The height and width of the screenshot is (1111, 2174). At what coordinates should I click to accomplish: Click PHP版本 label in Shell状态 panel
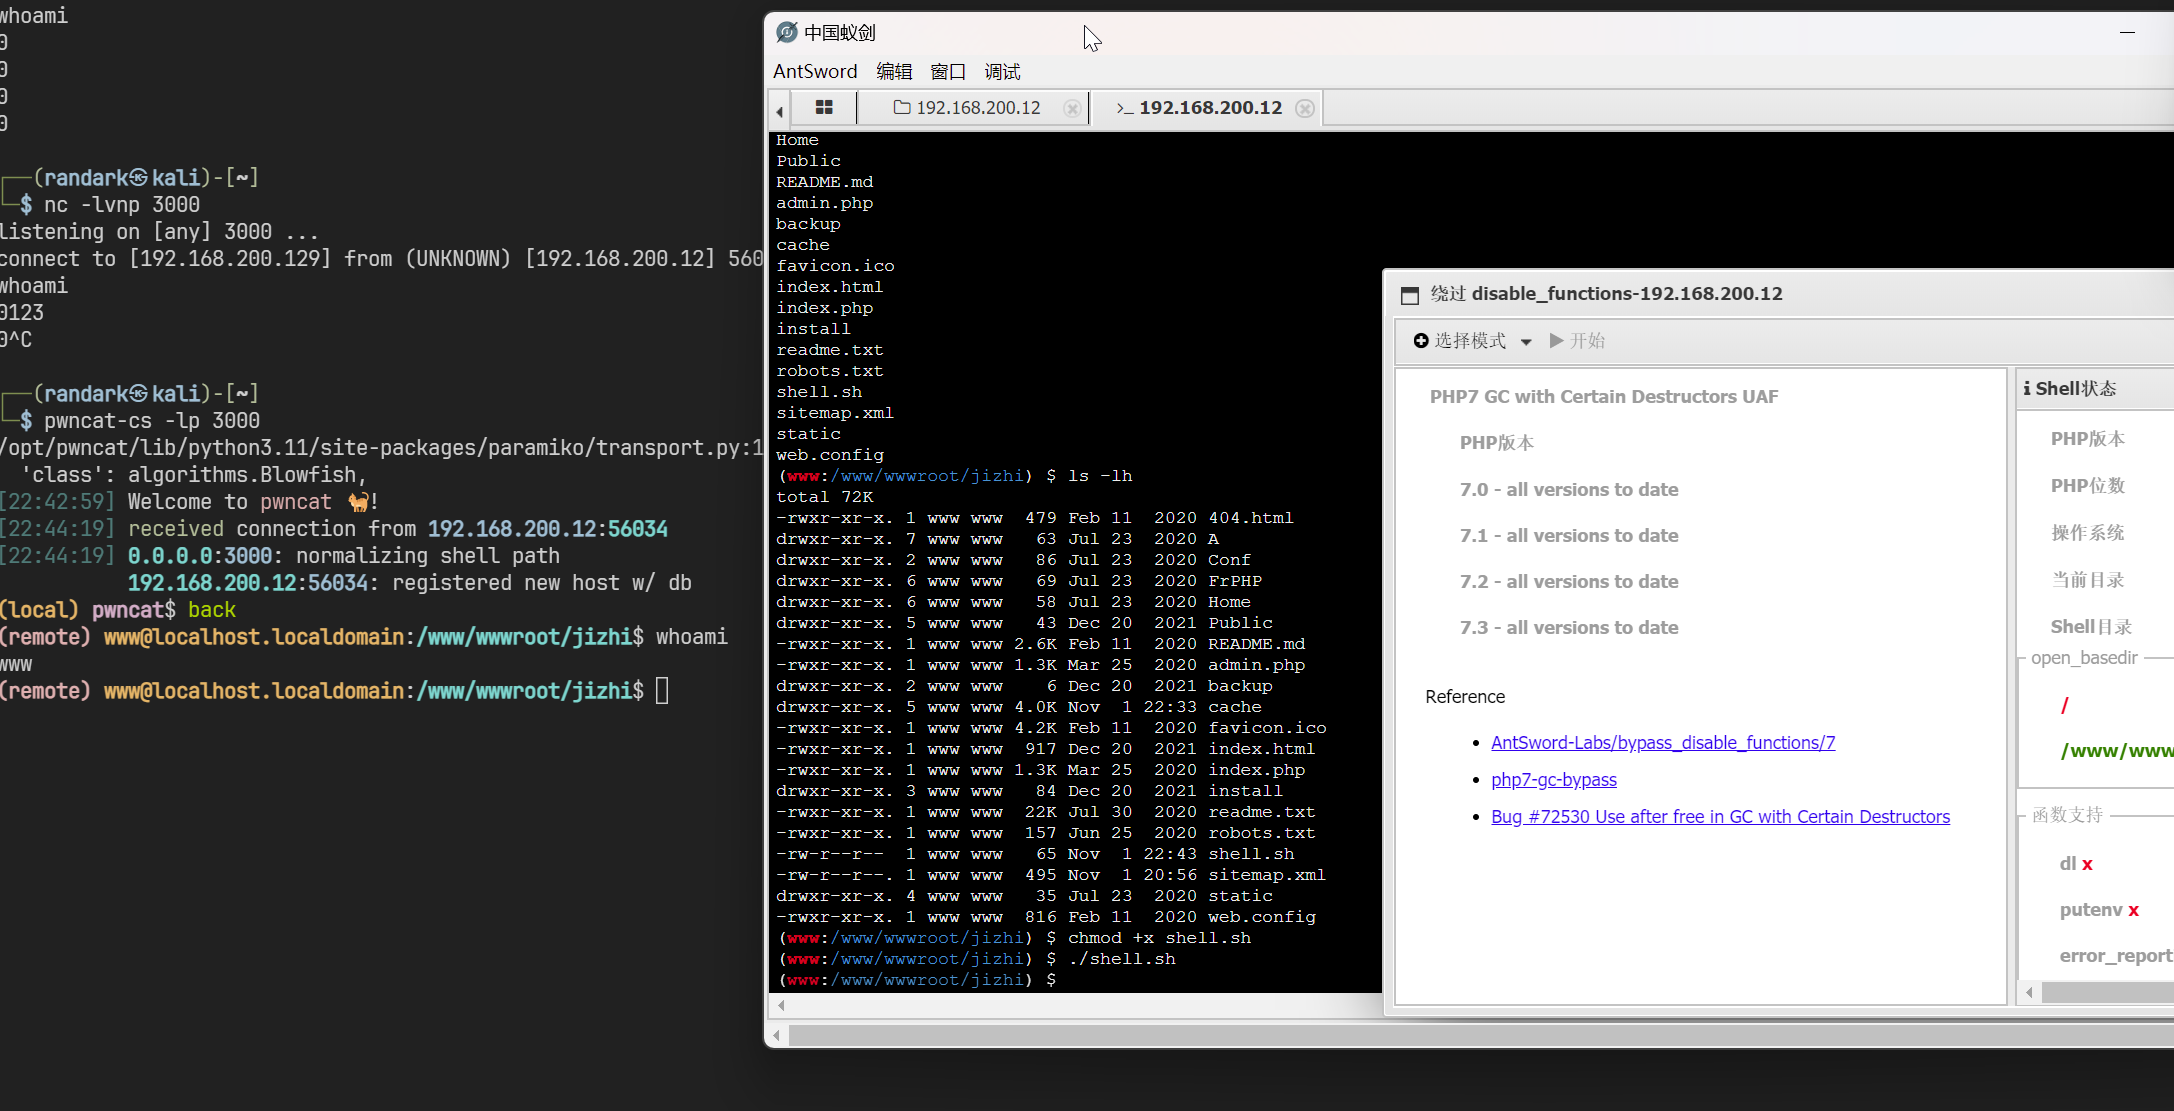(x=2087, y=439)
